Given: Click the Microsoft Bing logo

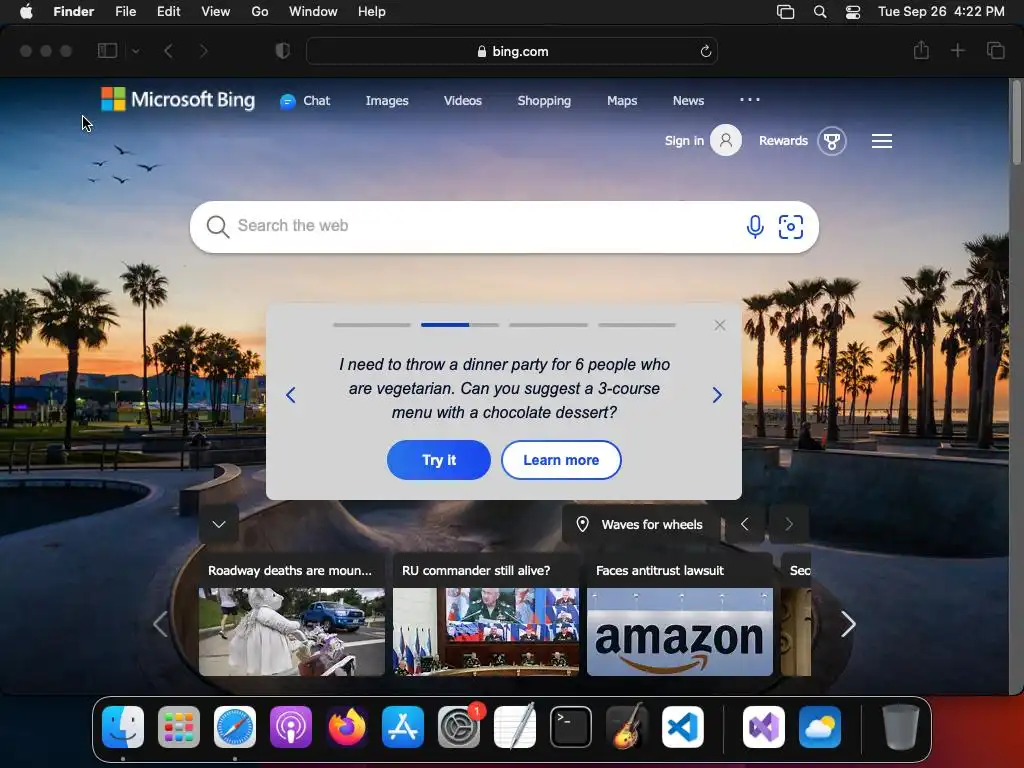Looking at the screenshot, I should (x=178, y=100).
